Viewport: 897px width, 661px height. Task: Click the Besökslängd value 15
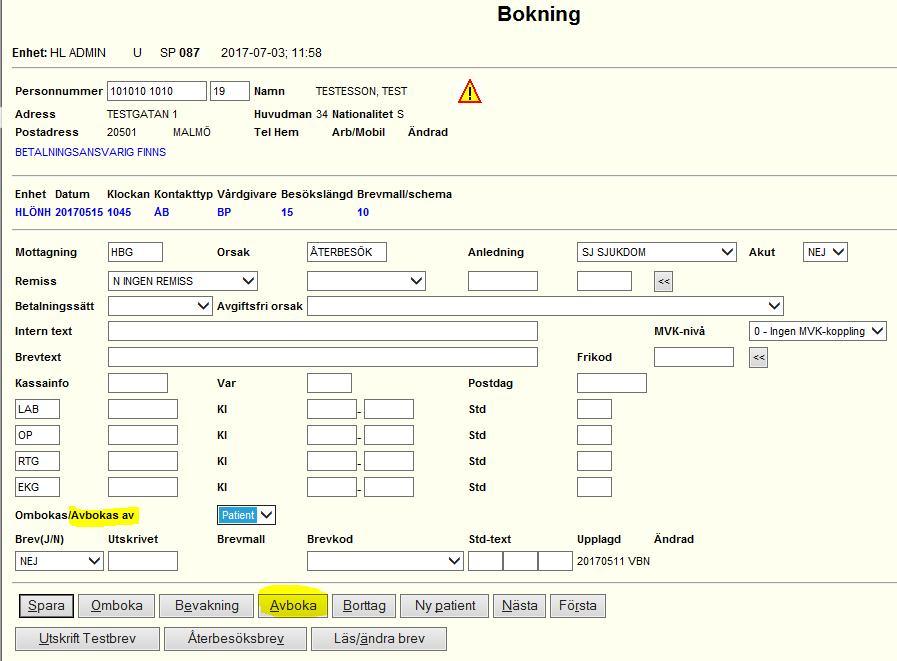[287, 212]
